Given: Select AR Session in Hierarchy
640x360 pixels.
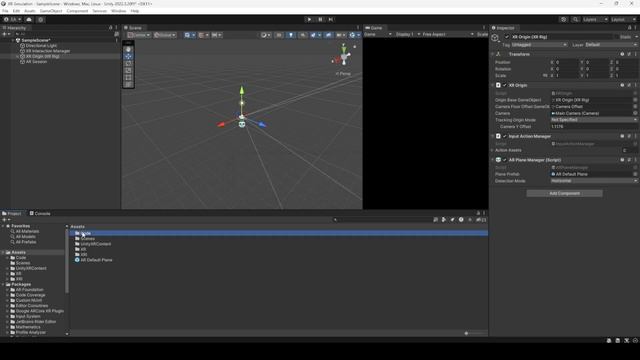Looking at the screenshot, I should point(36,62).
